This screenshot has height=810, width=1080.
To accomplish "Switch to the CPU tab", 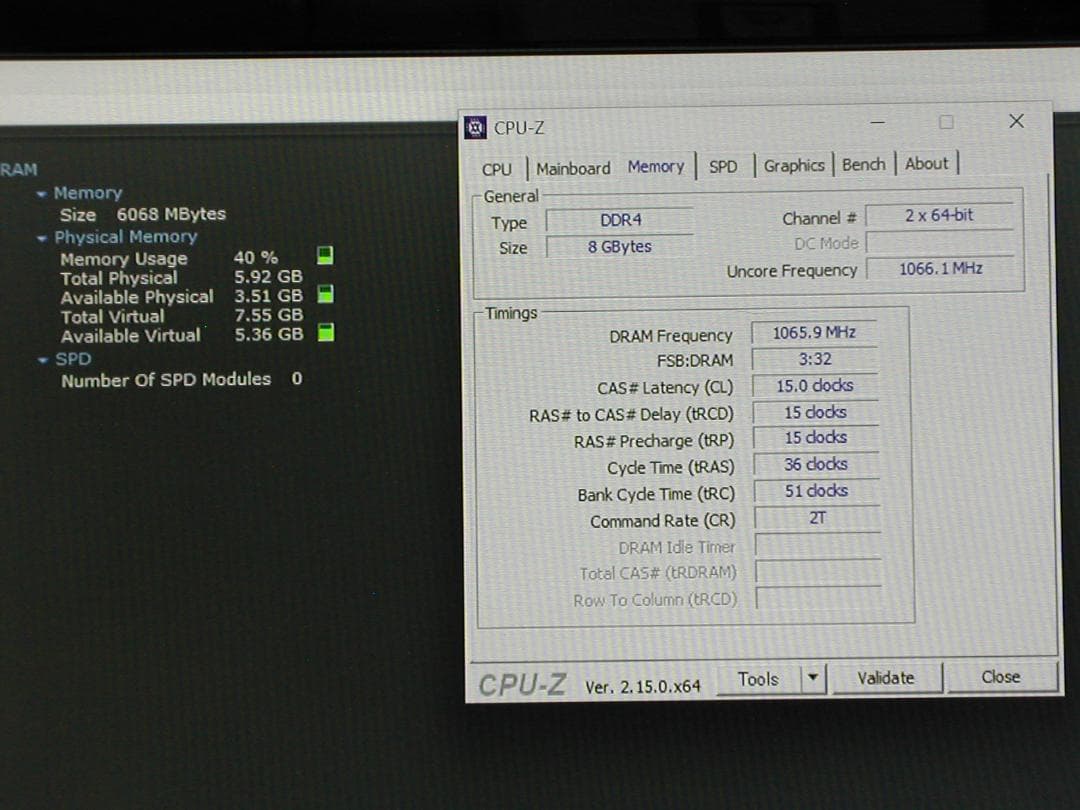I will (497, 169).
